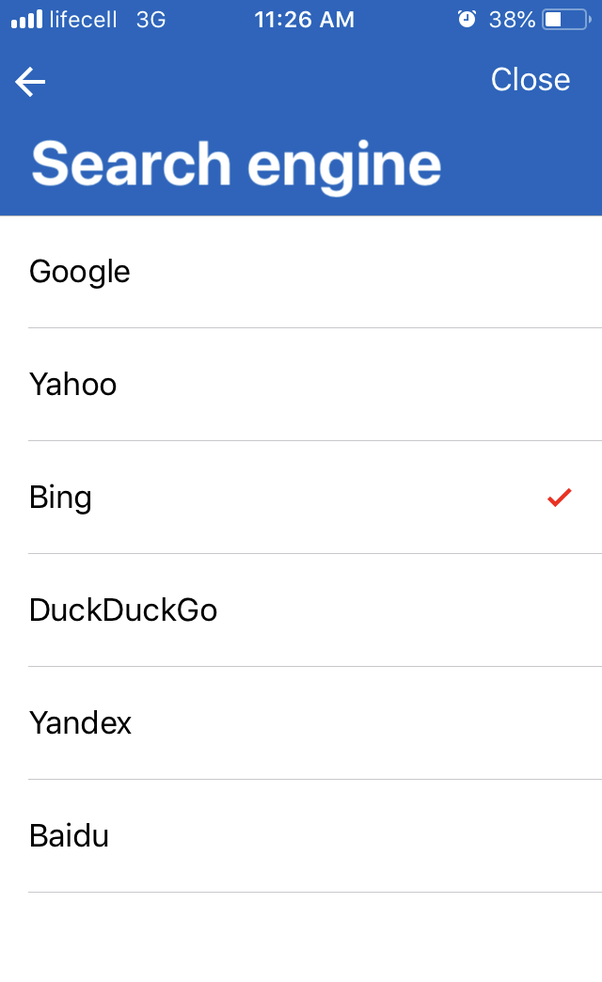602x982 pixels.
Task: Select Yahoo as the search engine
Action: pyautogui.click(x=72, y=384)
